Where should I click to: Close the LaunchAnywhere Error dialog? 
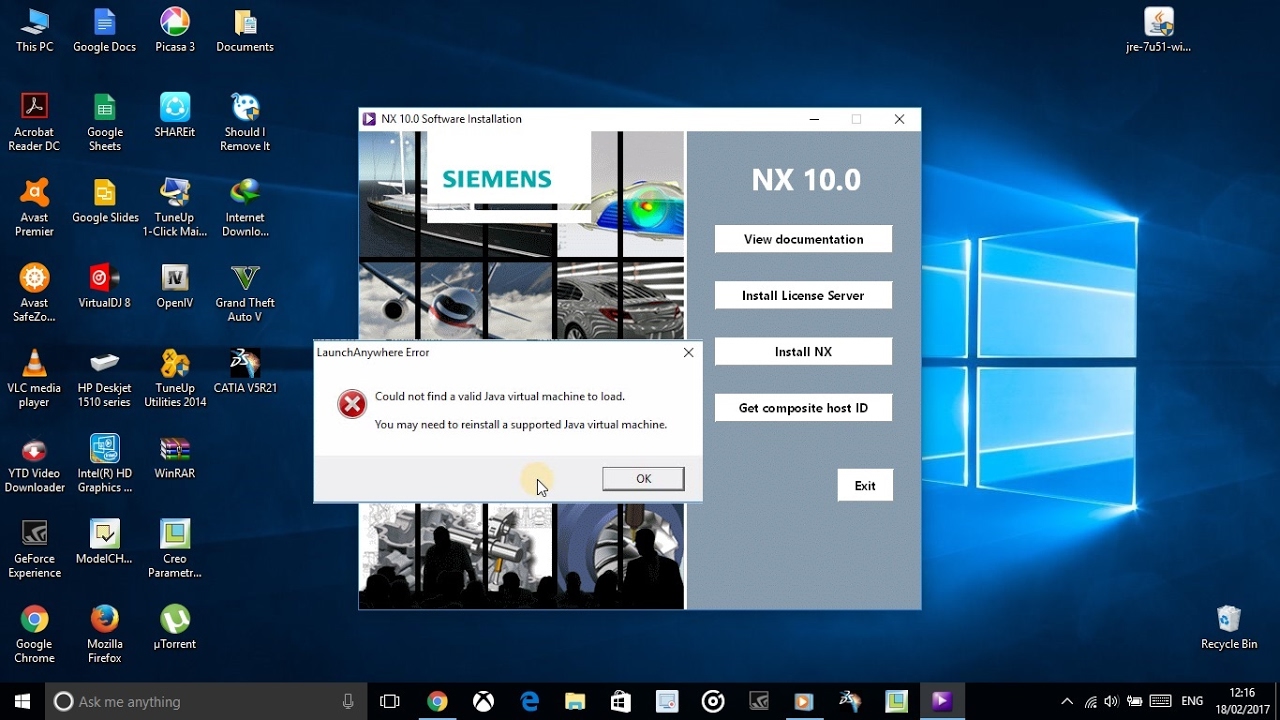click(688, 353)
